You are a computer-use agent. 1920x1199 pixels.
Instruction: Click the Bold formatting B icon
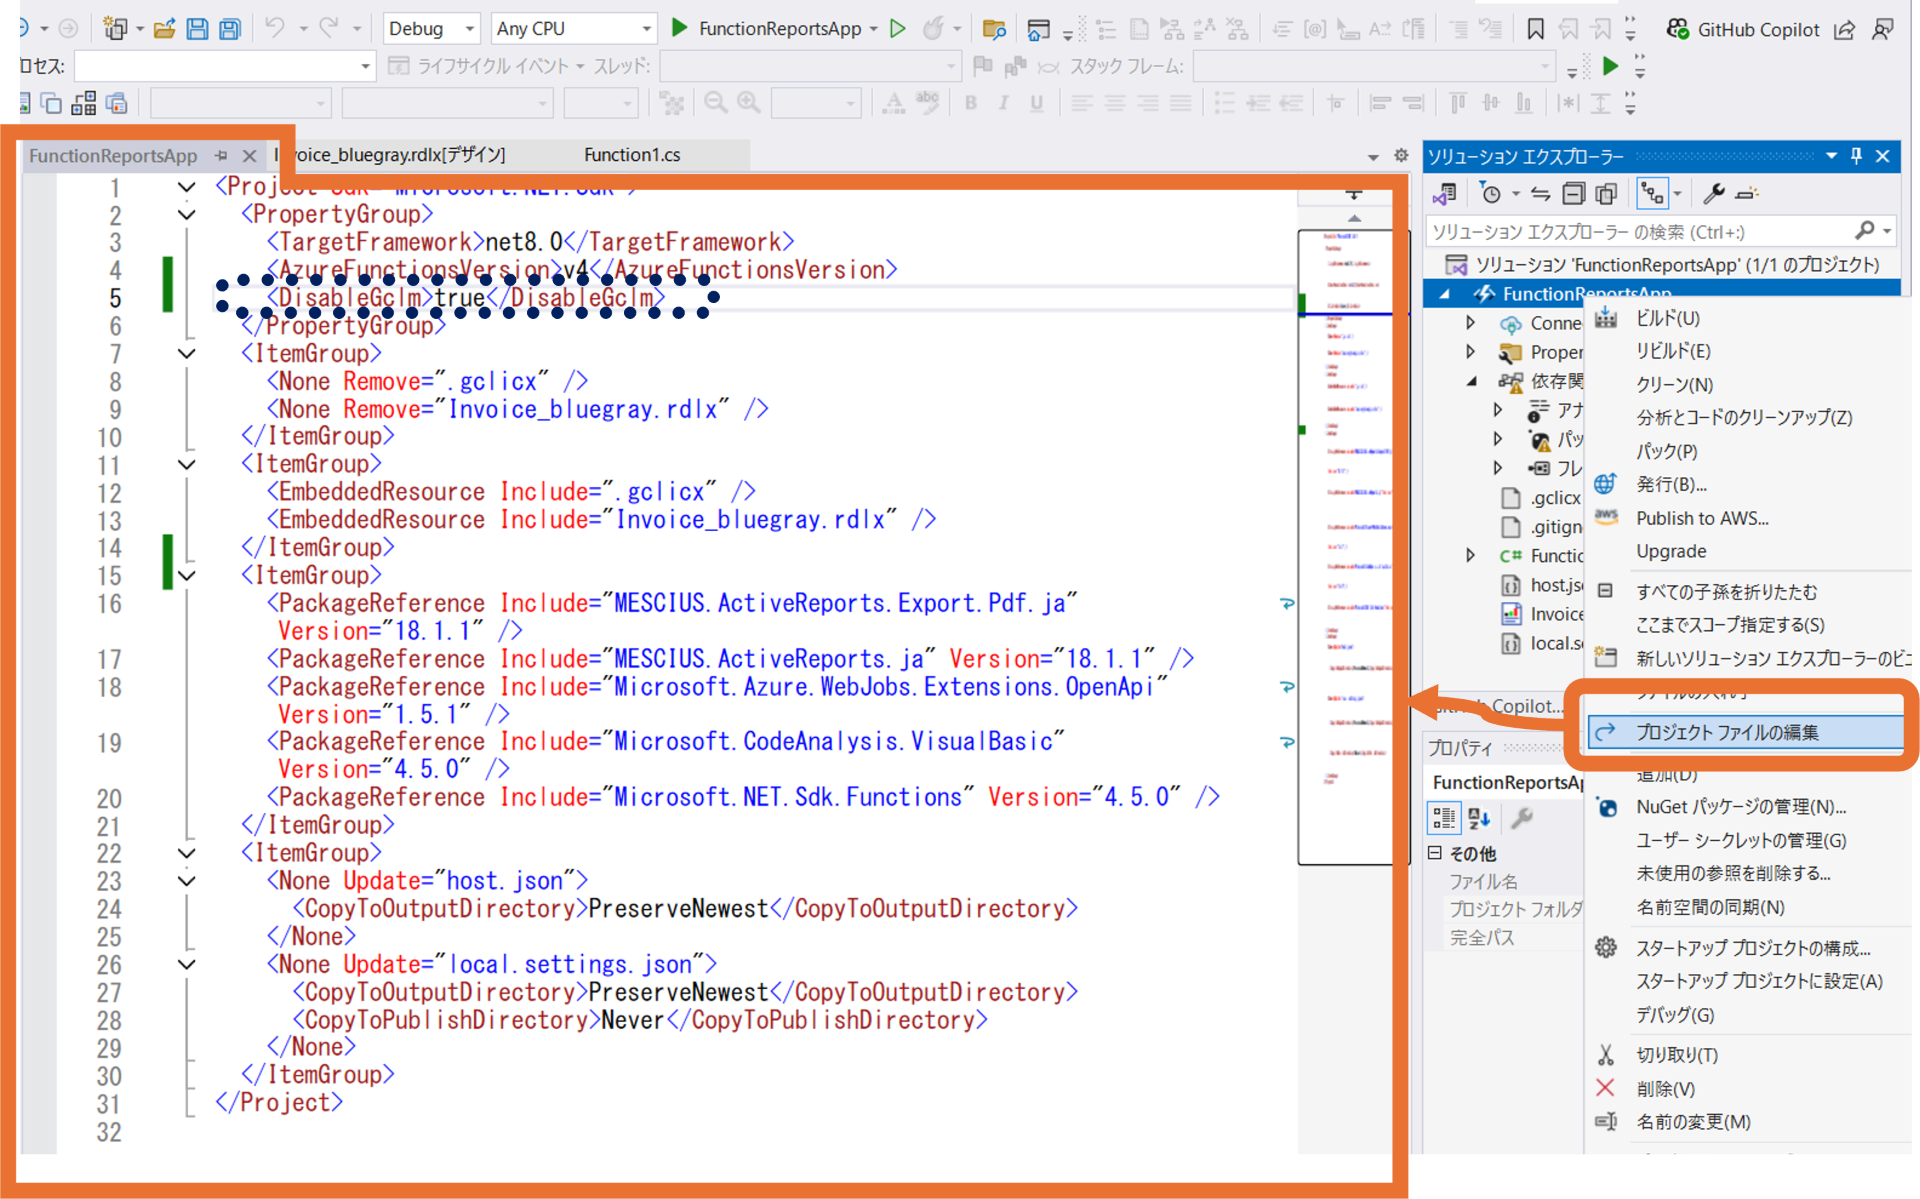[x=970, y=102]
